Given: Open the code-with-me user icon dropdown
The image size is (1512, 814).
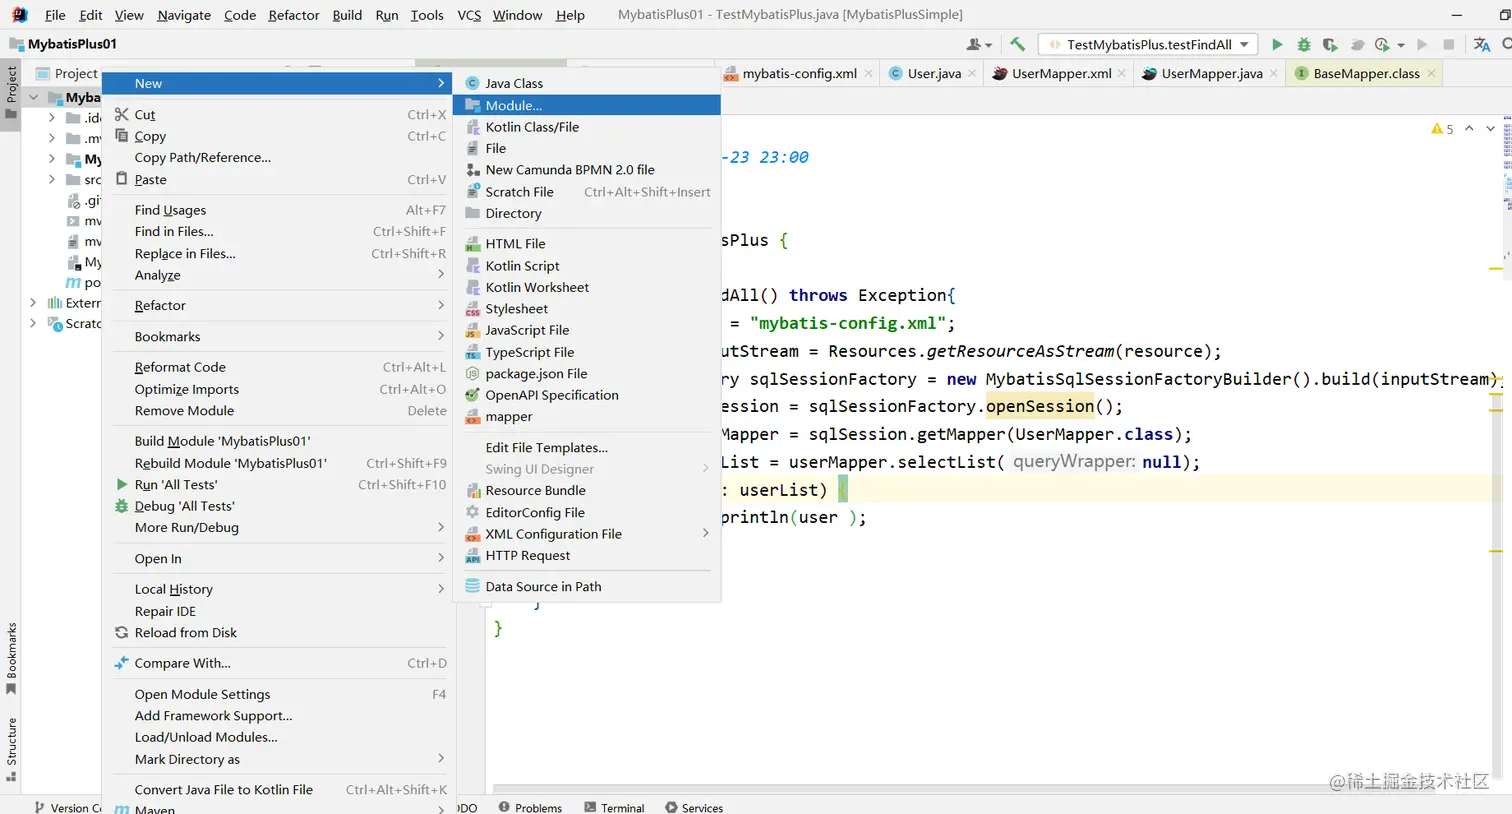Looking at the screenshot, I should 979,44.
